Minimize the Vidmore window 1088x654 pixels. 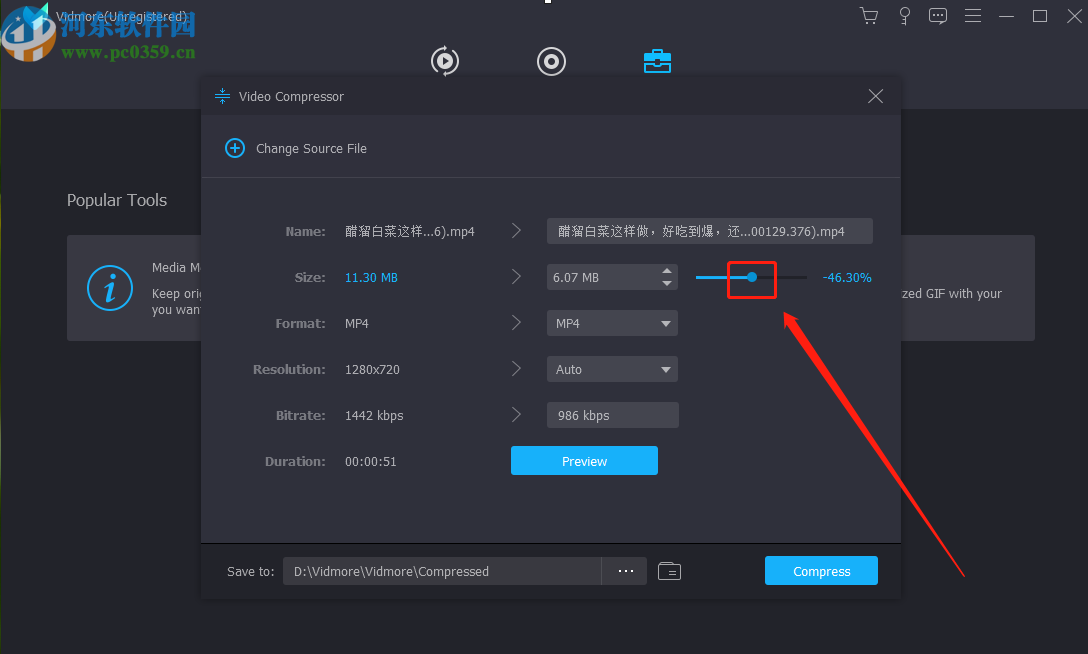(1006, 16)
